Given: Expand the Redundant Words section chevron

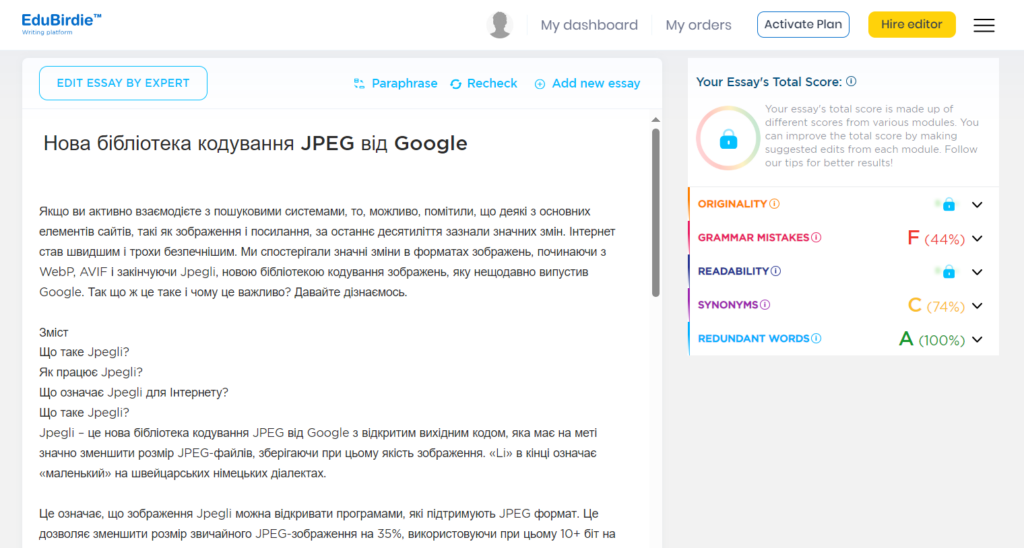Looking at the screenshot, I should click(977, 340).
